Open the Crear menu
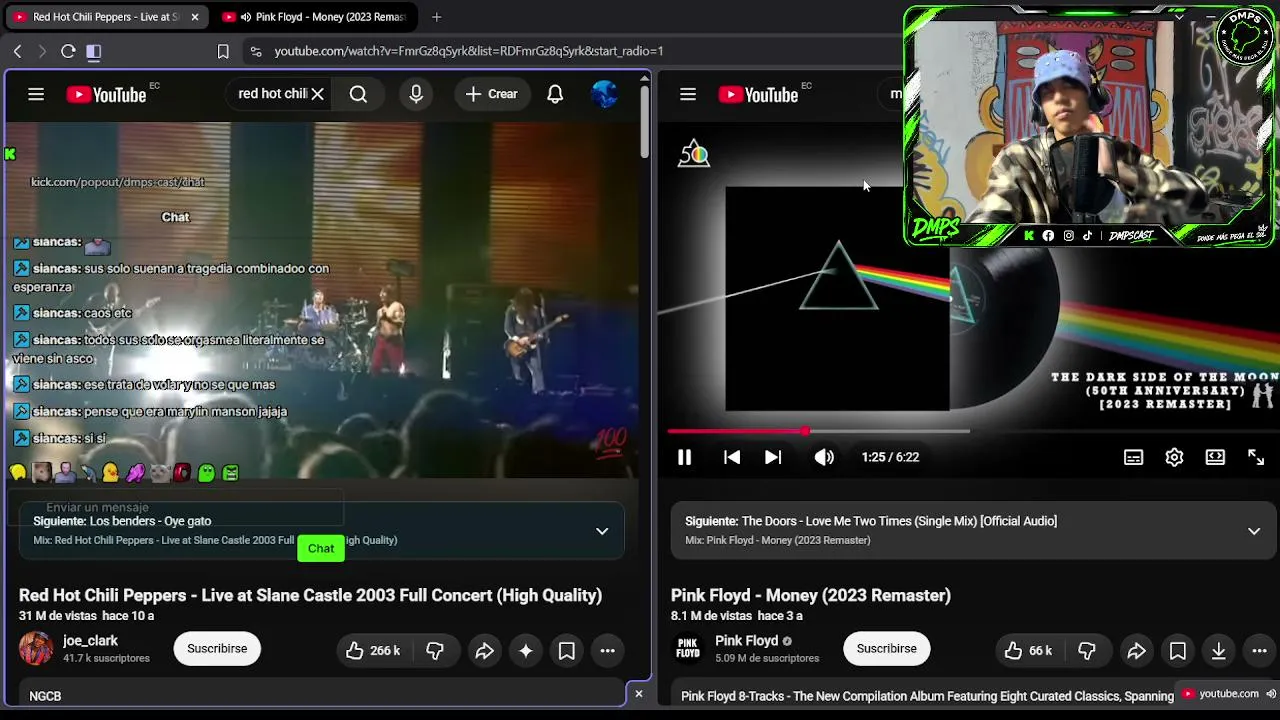The height and width of the screenshot is (720, 1280). 491,94
